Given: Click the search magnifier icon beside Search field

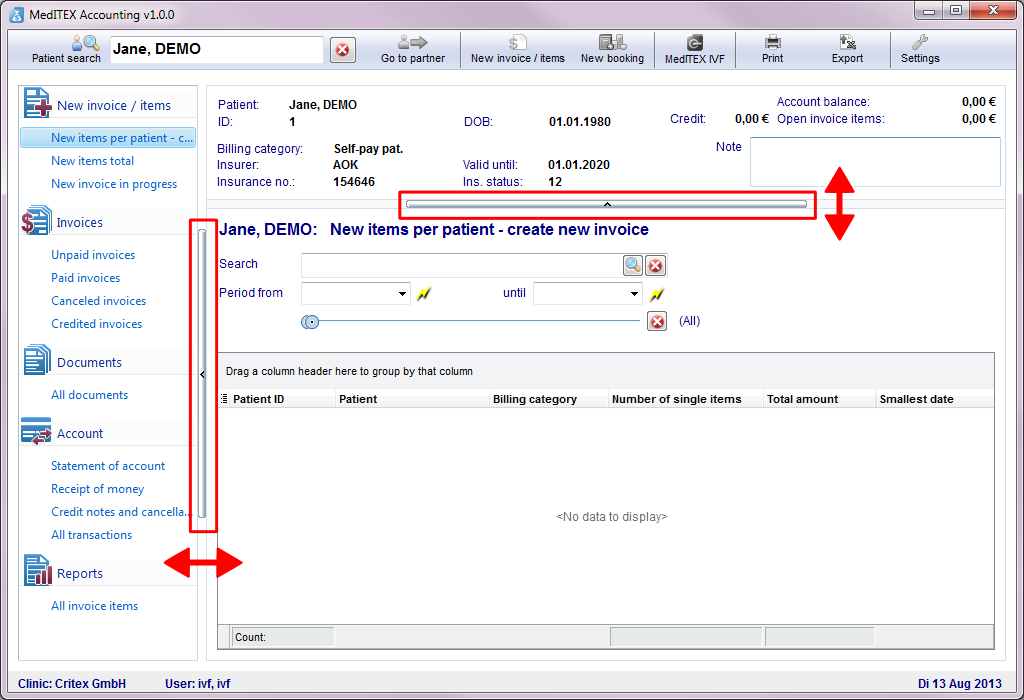Looking at the screenshot, I should (x=633, y=265).
